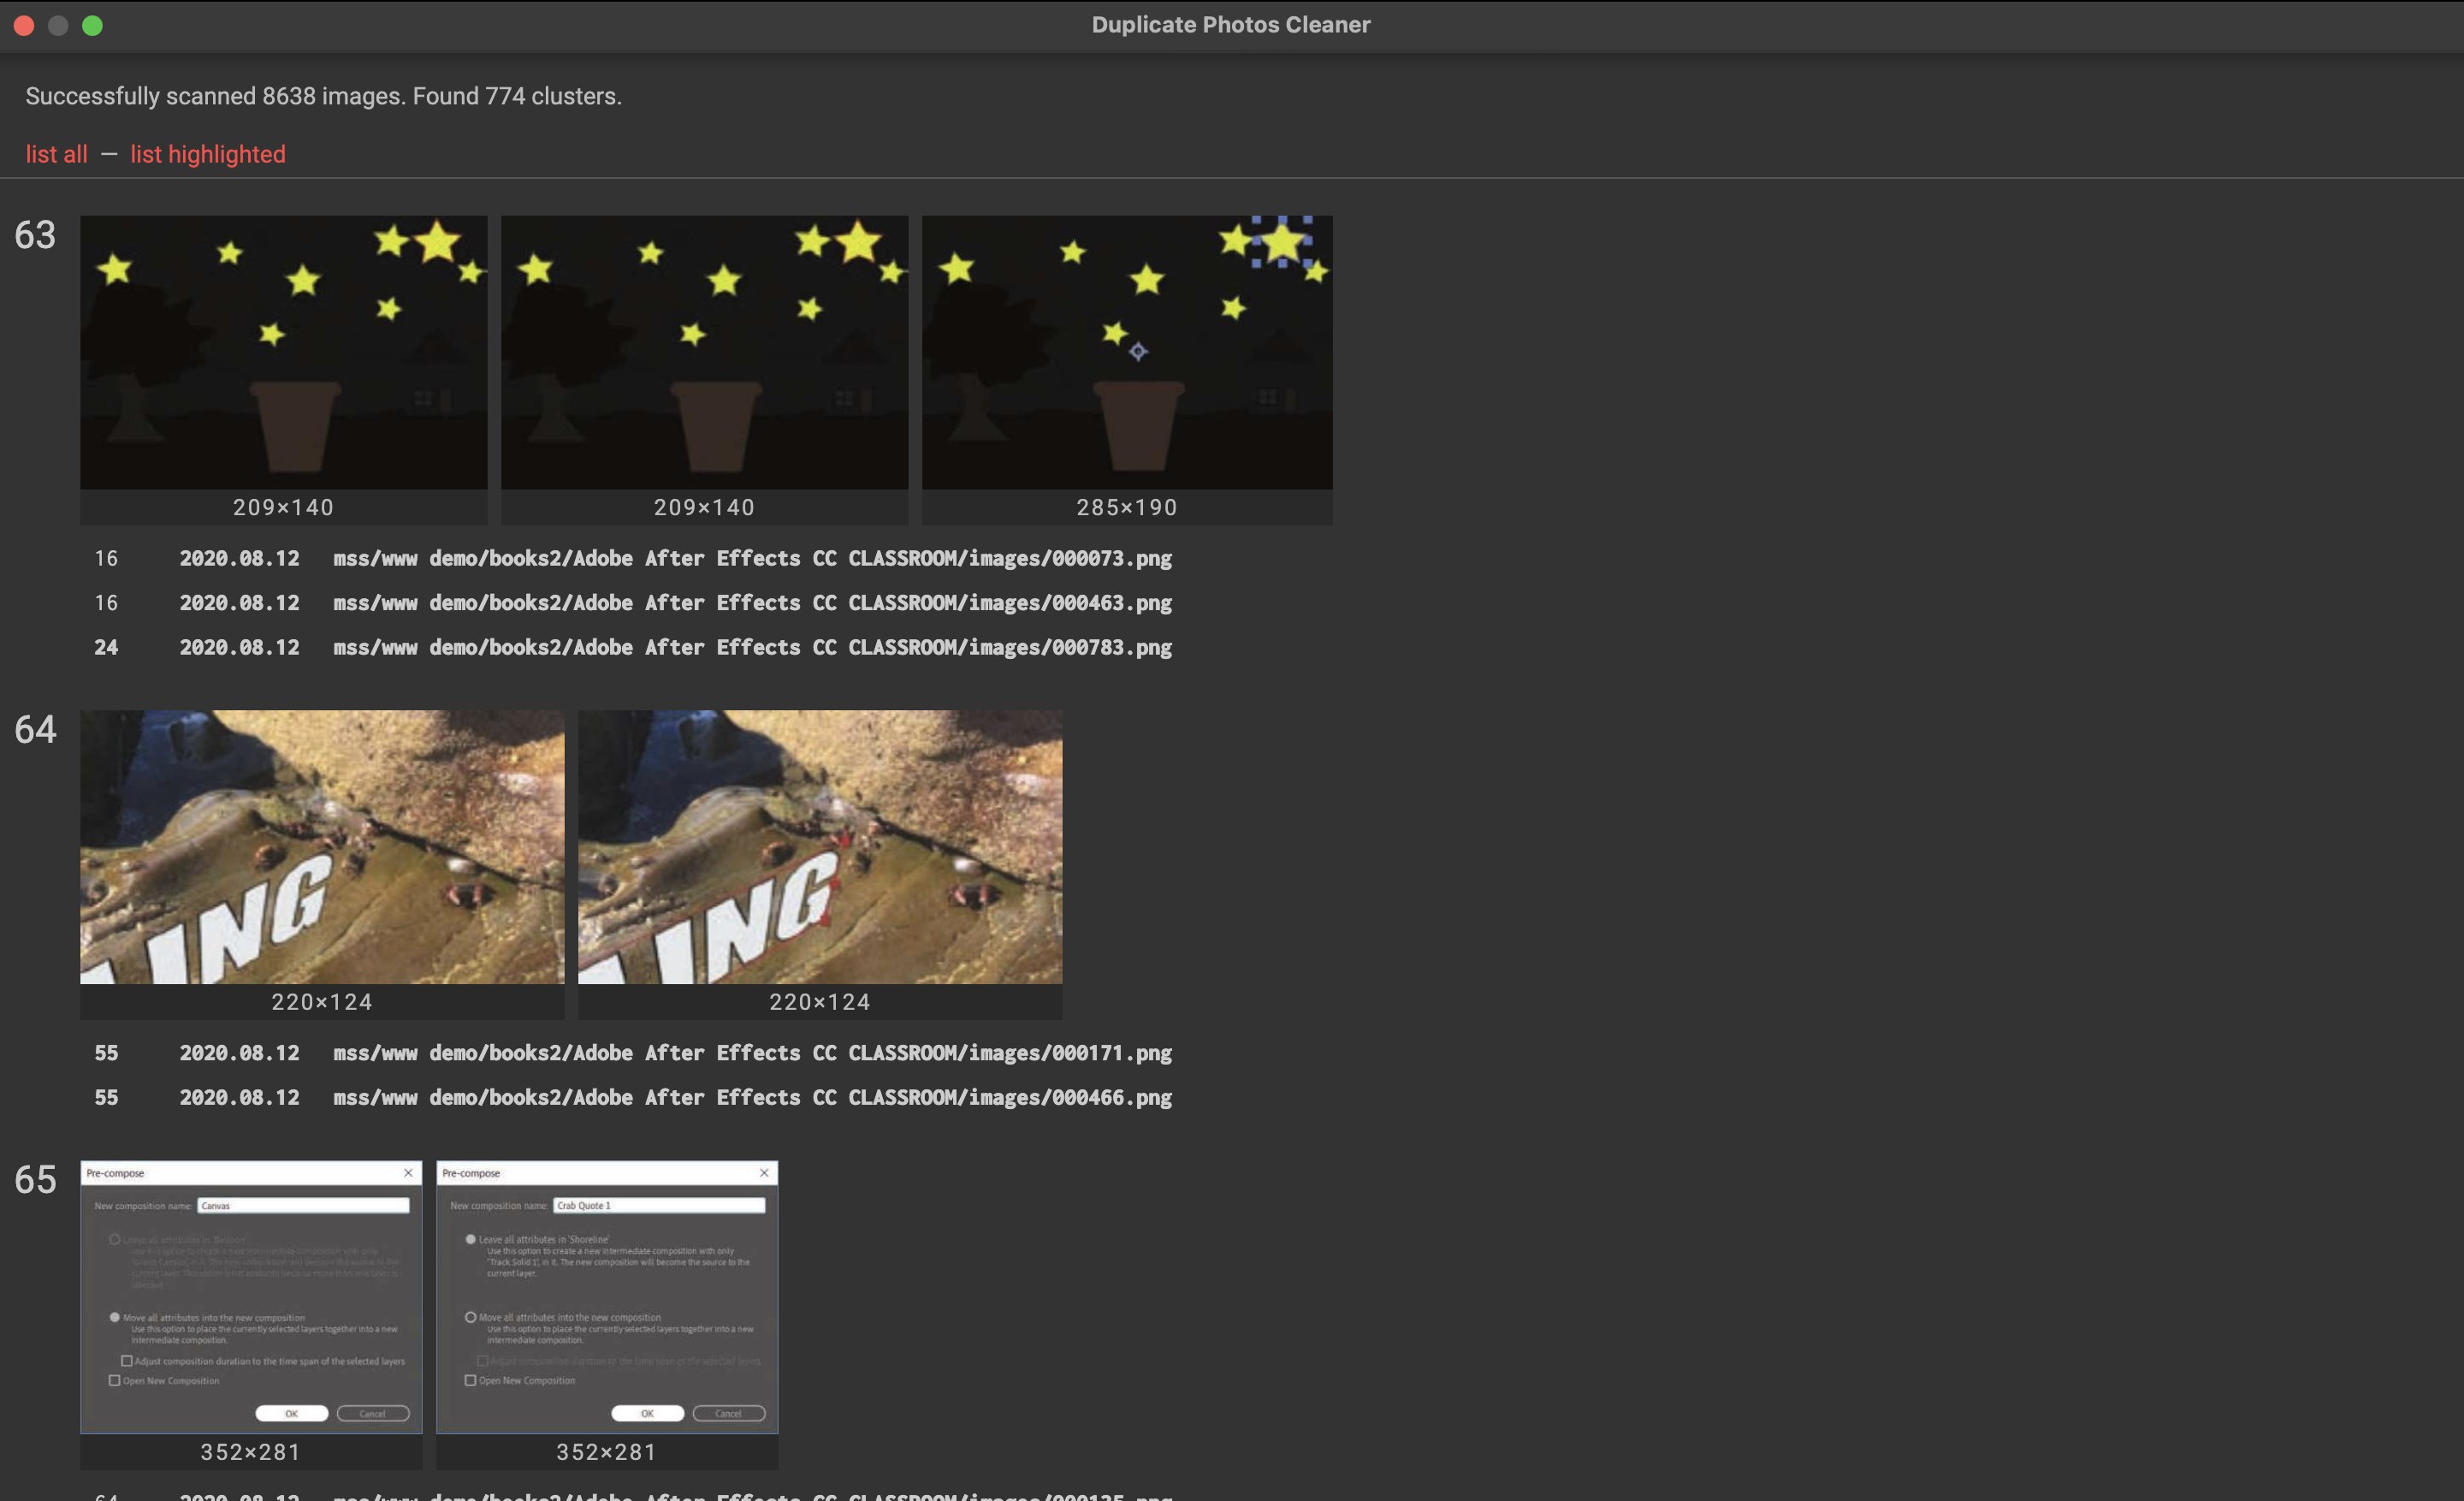2464x1501 pixels.
Task: Click the file path 000466.png
Action: click(x=753, y=1097)
